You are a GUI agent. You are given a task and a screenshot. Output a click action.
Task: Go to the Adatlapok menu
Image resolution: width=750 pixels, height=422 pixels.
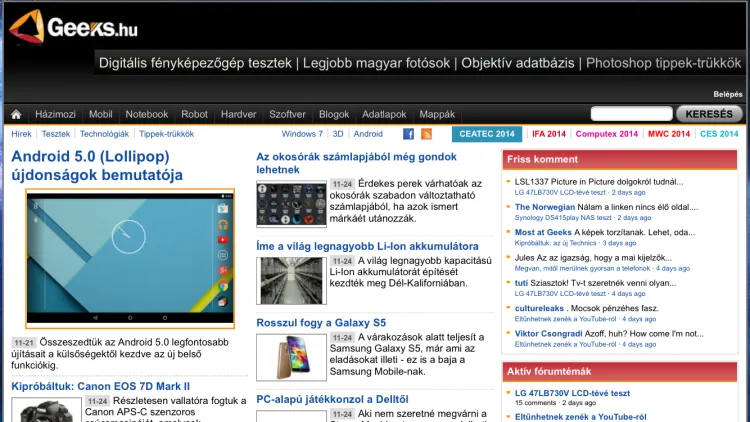coord(384,114)
